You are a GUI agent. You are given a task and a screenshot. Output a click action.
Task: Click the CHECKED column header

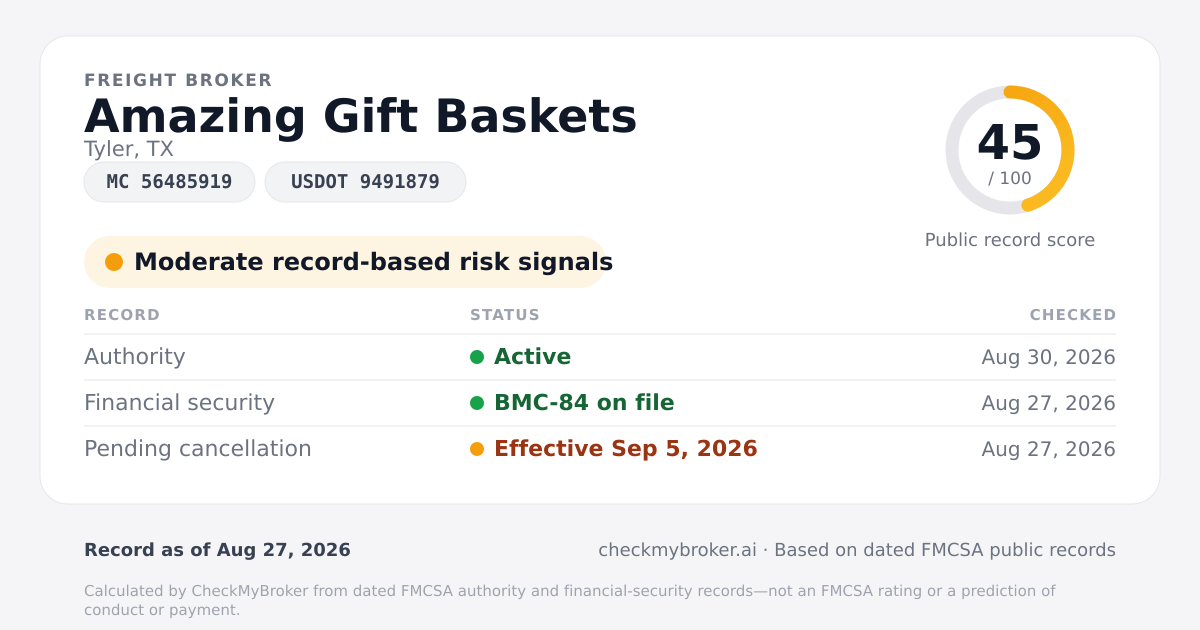tap(1073, 315)
